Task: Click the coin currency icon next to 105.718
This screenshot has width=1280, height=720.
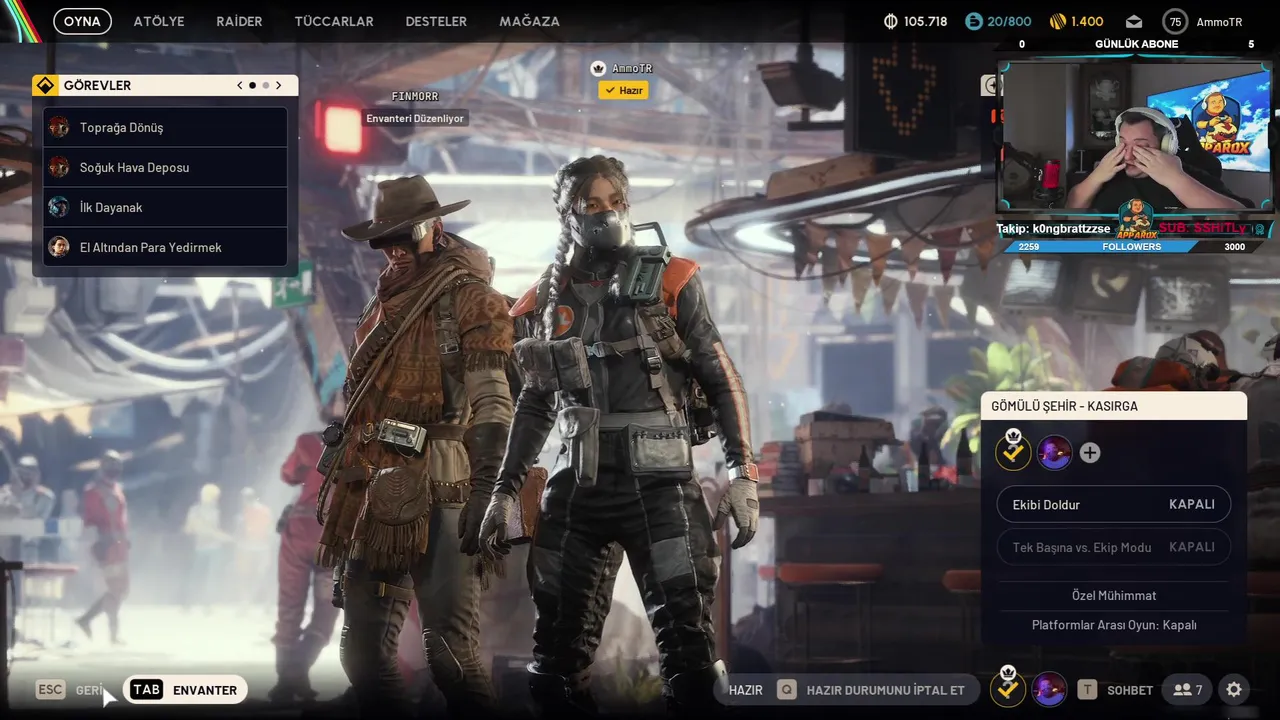Action: [891, 21]
